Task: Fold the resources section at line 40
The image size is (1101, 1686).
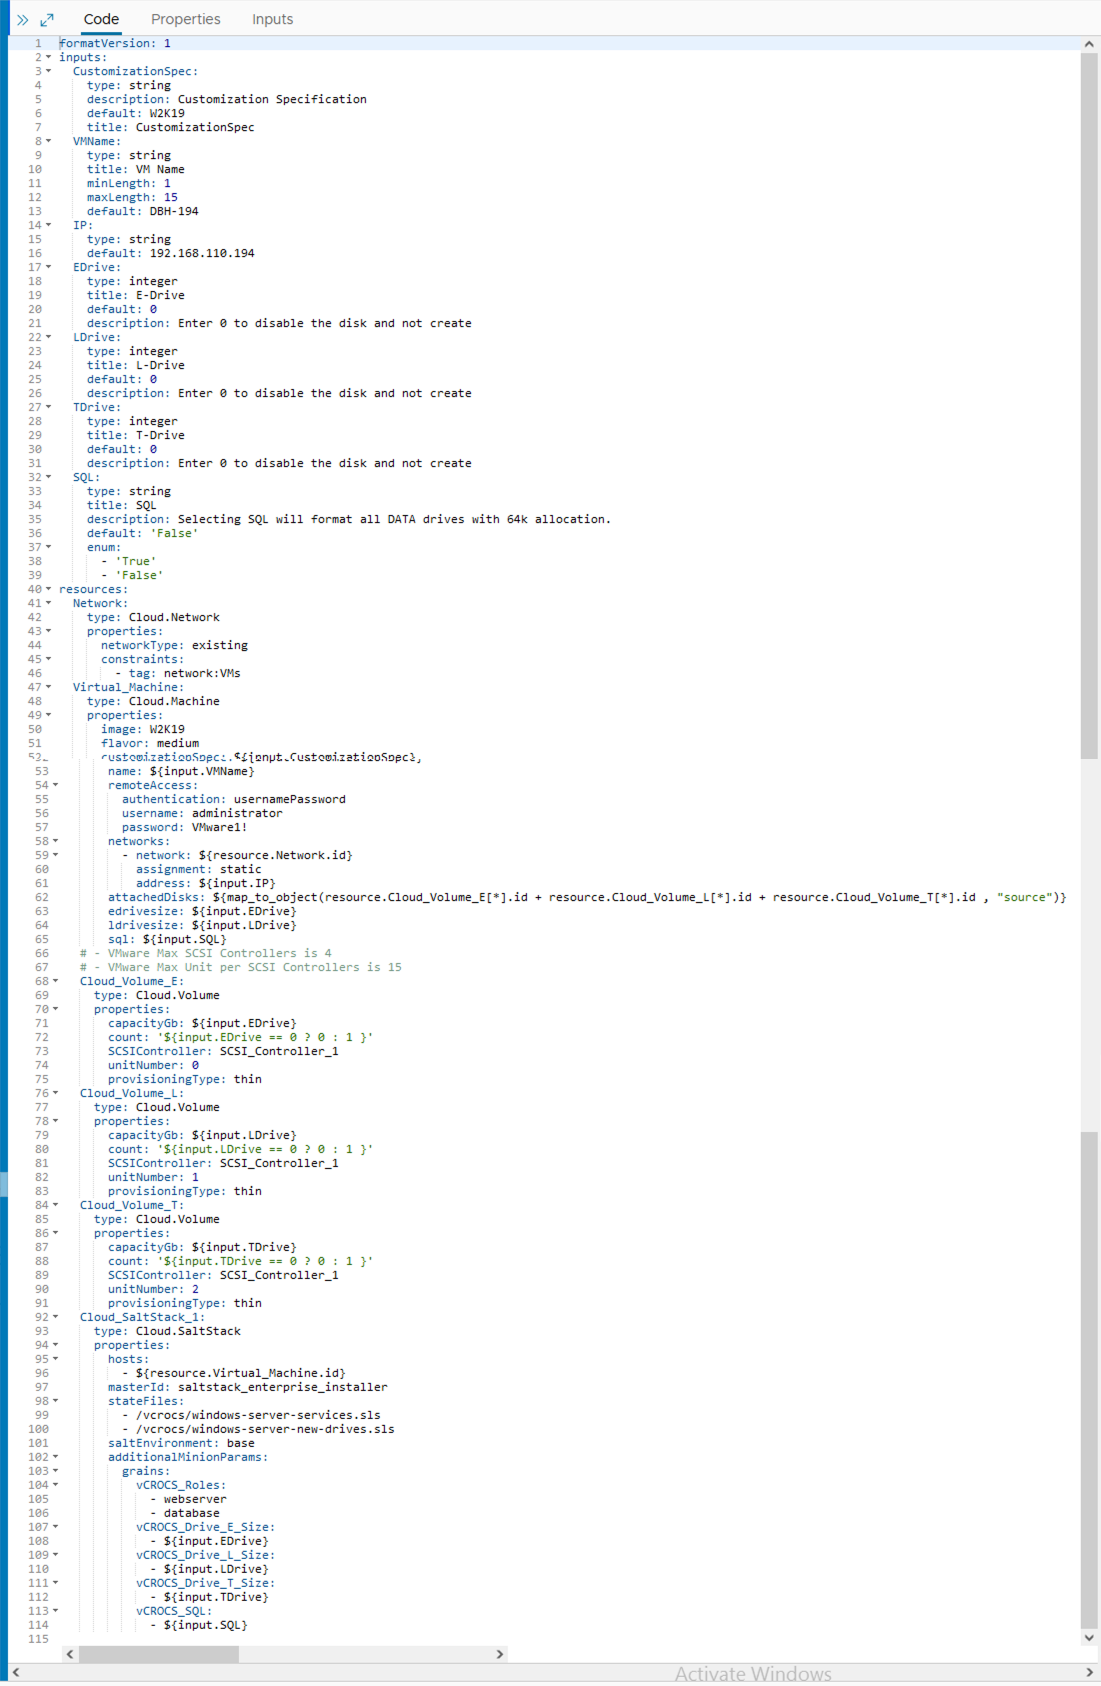Action: point(48,590)
